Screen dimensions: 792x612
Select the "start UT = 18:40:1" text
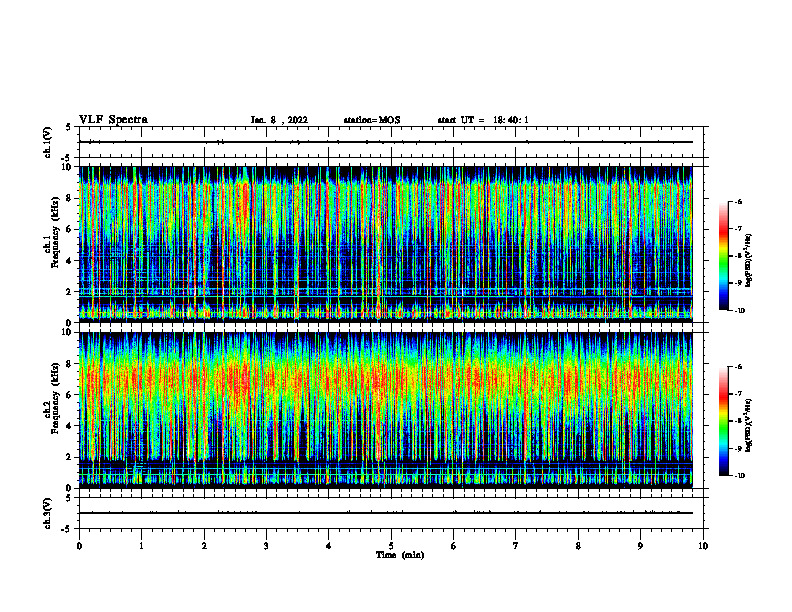coord(483,120)
